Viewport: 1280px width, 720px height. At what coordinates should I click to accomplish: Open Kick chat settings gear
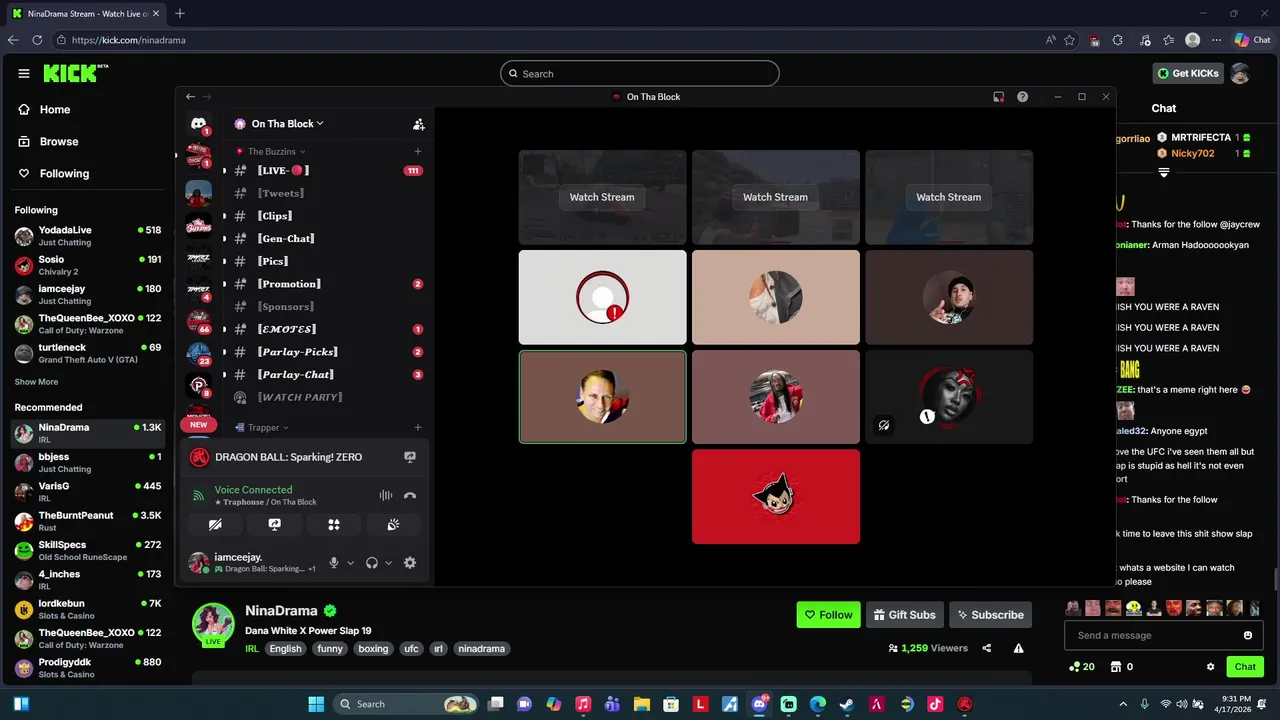(x=1211, y=667)
